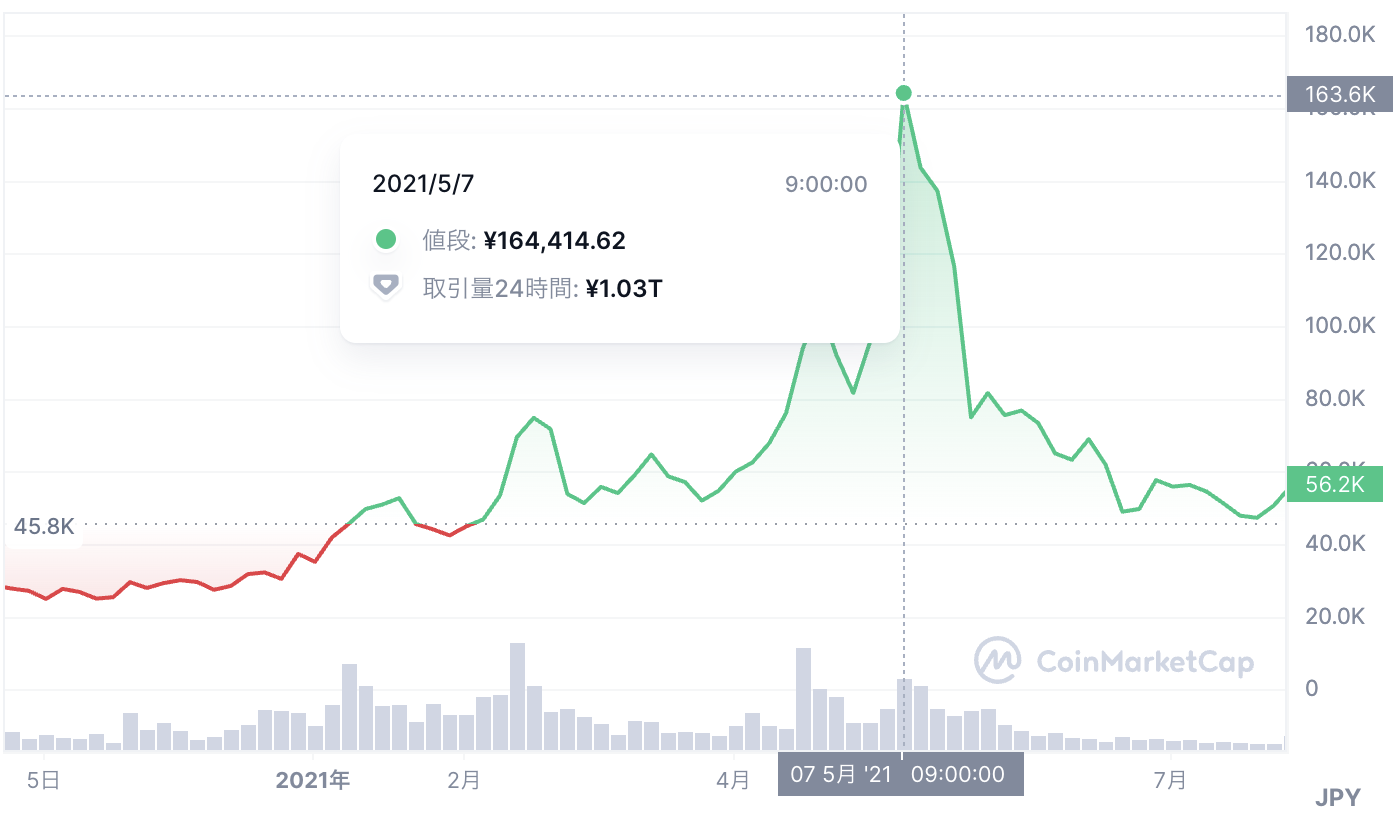This screenshot has height=816, width=1394.
Task: Click the 24-hour volume icon in tooltip
Action: pyautogui.click(x=385, y=288)
